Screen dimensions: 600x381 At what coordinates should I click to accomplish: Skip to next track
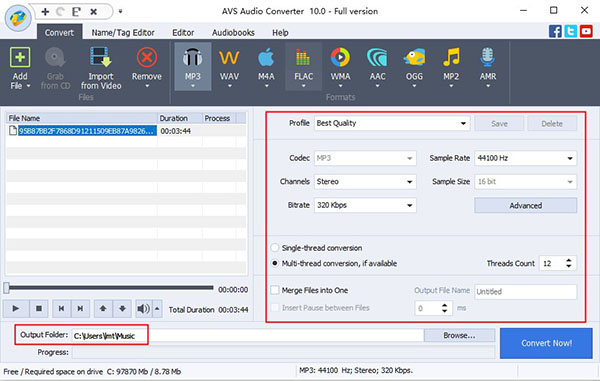coord(80,308)
